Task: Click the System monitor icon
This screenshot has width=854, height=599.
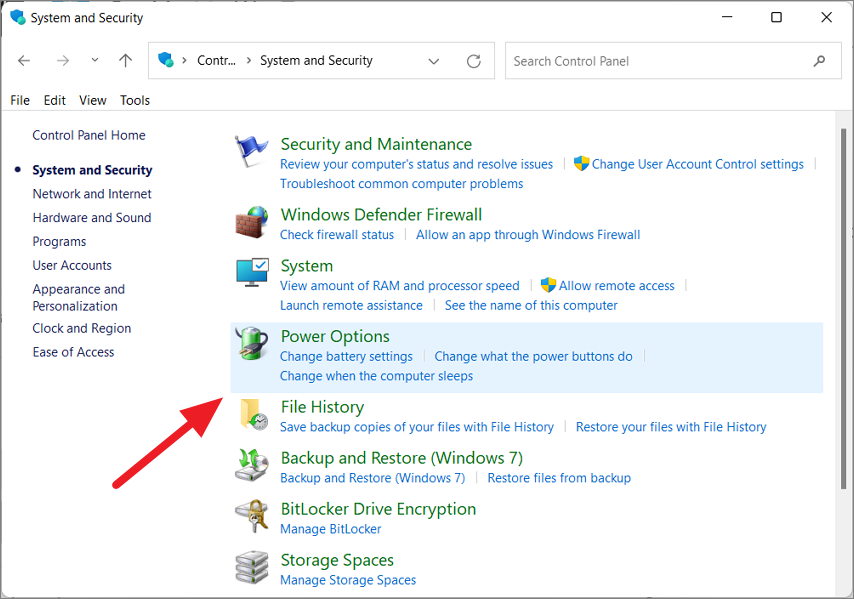Action: click(x=252, y=272)
